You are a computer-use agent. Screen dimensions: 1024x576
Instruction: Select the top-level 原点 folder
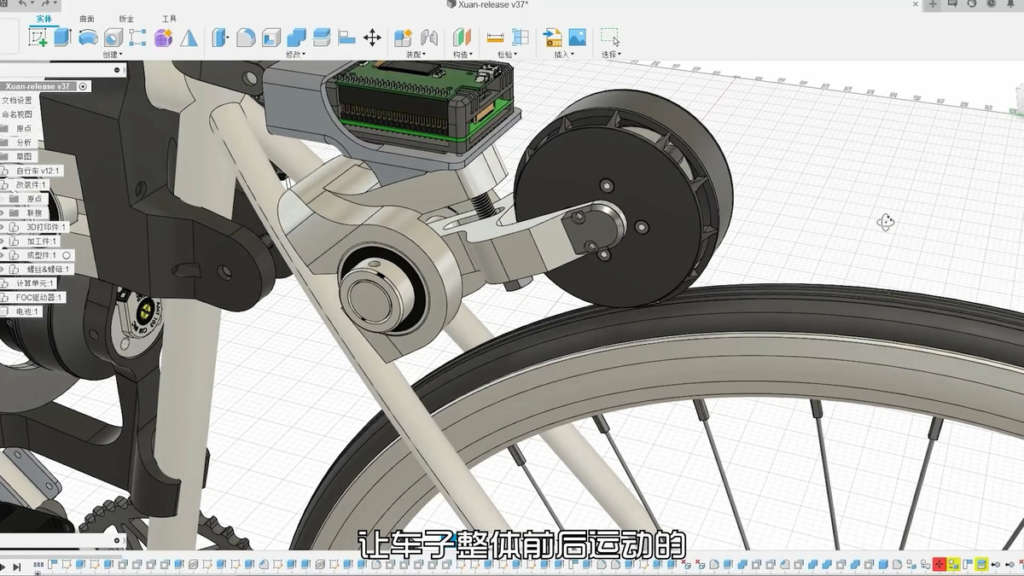(x=24, y=129)
